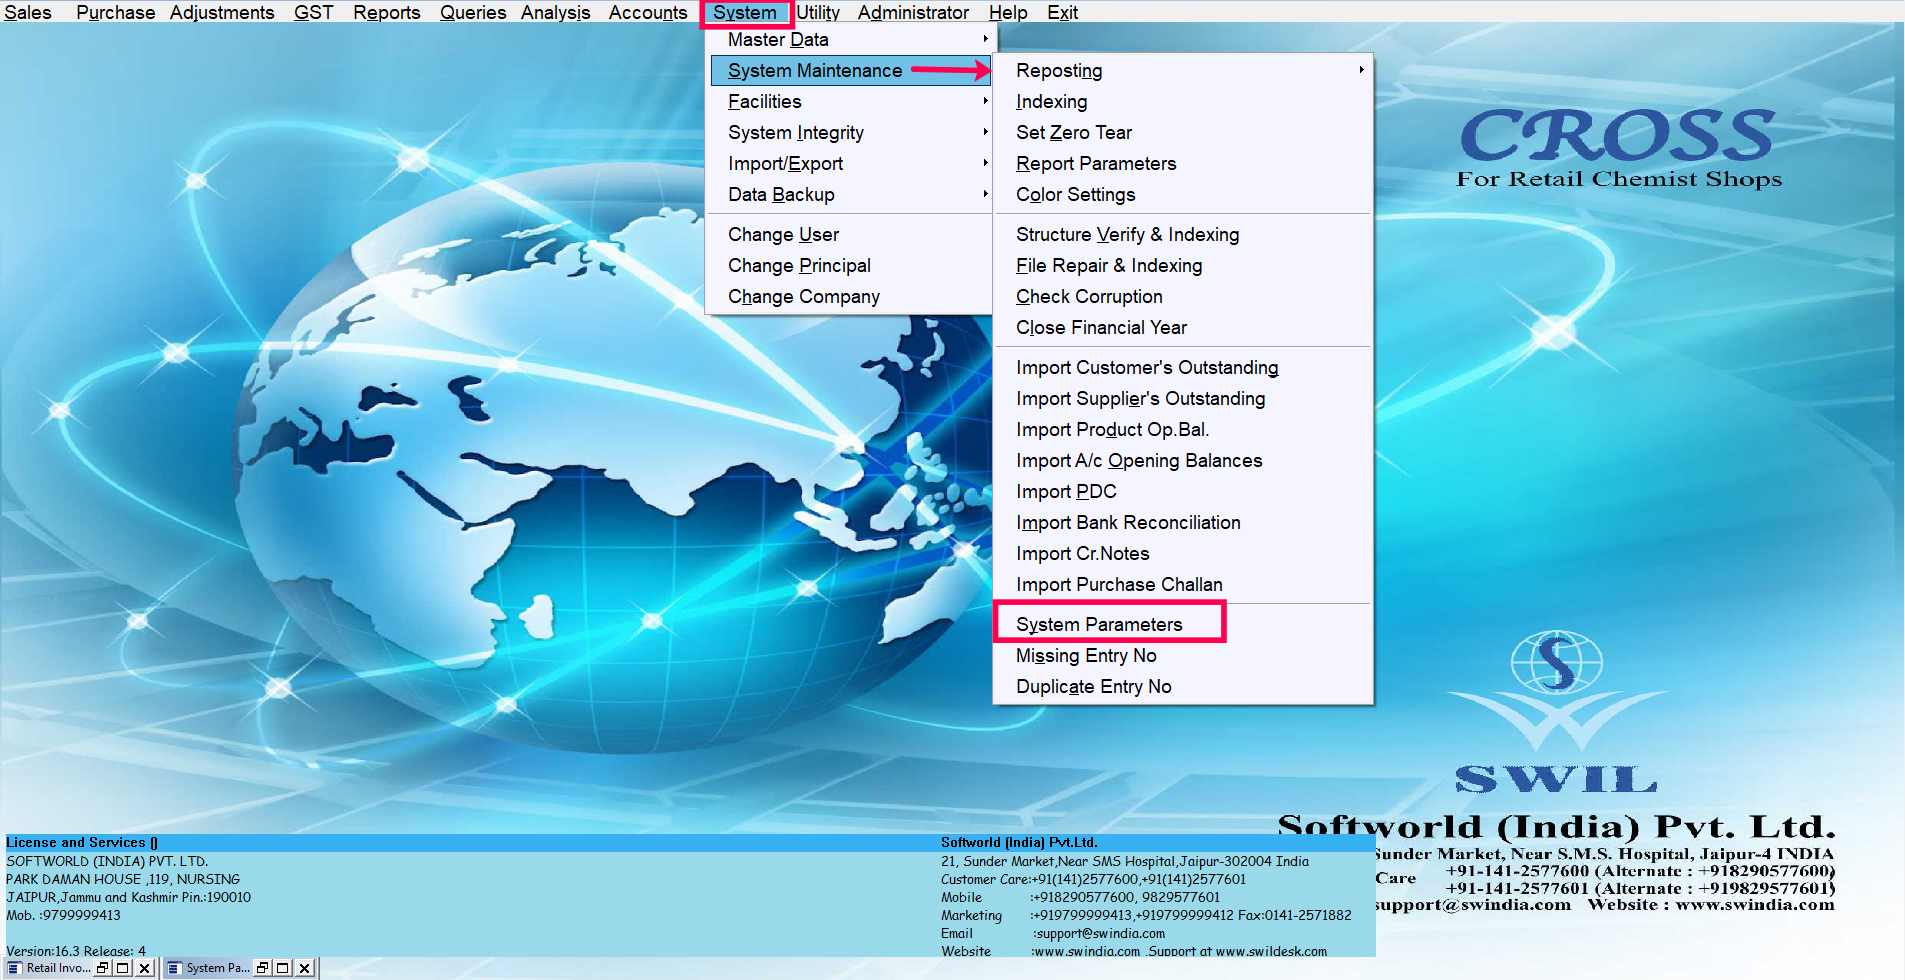
Task: Open Report Parameters
Action: tap(1182, 163)
